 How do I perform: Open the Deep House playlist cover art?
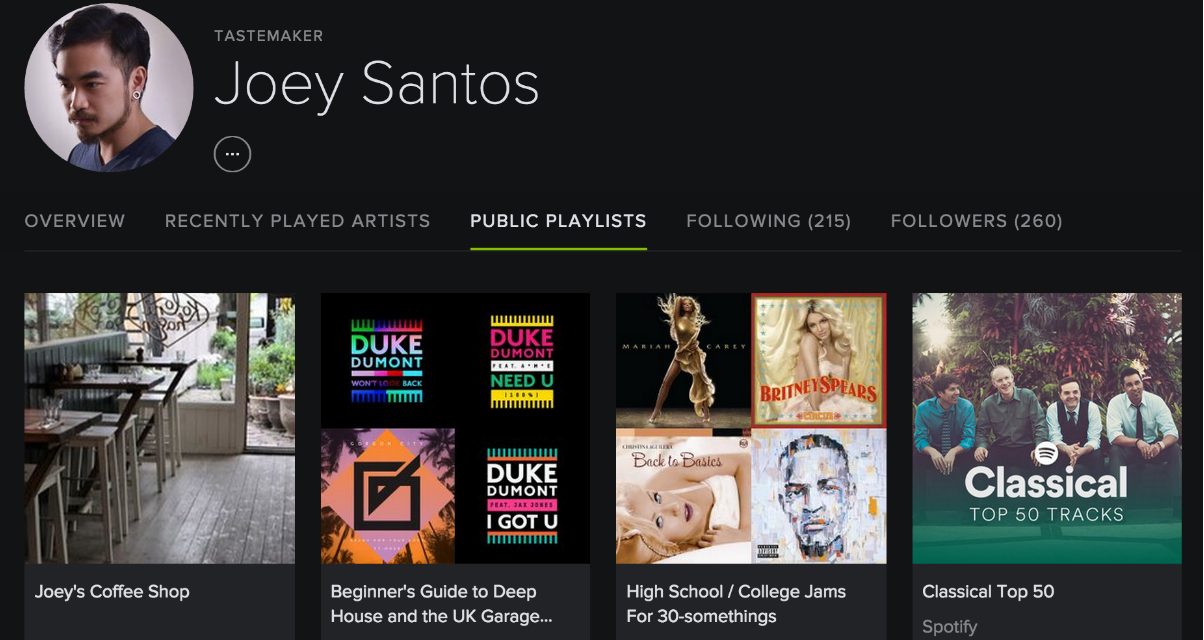click(x=455, y=428)
